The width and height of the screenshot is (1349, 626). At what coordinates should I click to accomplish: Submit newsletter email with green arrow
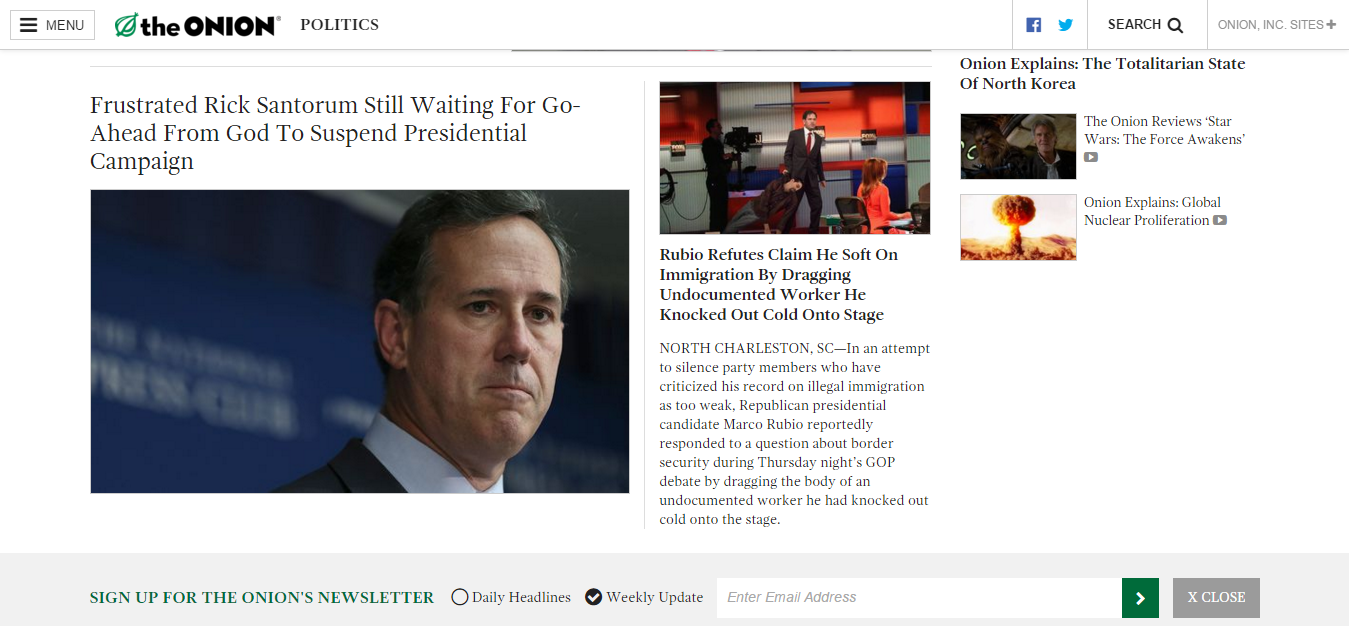coord(1140,598)
